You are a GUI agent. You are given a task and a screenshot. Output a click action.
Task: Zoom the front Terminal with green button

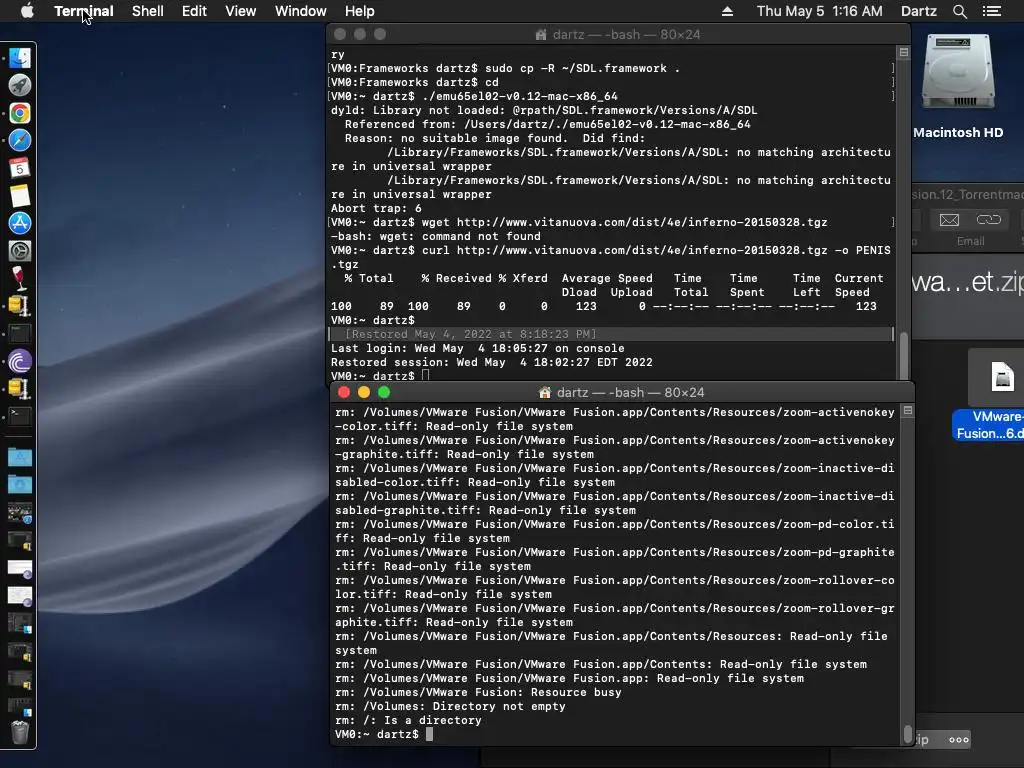(384, 392)
